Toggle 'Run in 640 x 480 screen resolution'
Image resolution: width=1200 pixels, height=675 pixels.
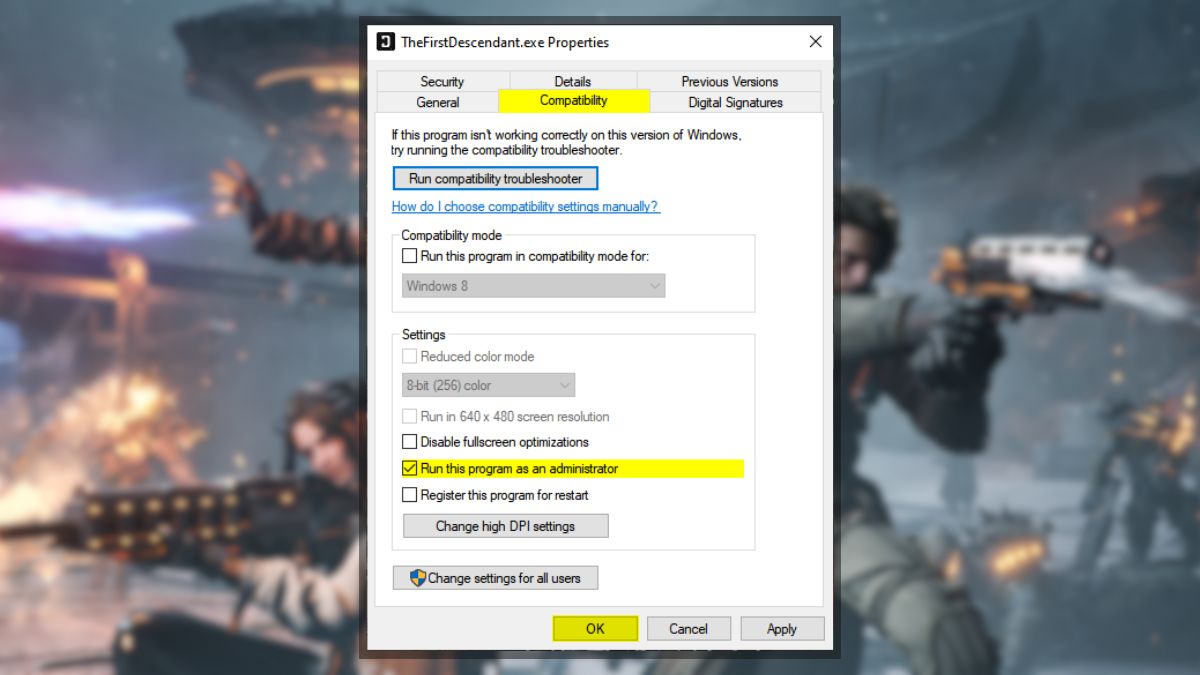pos(409,416)
